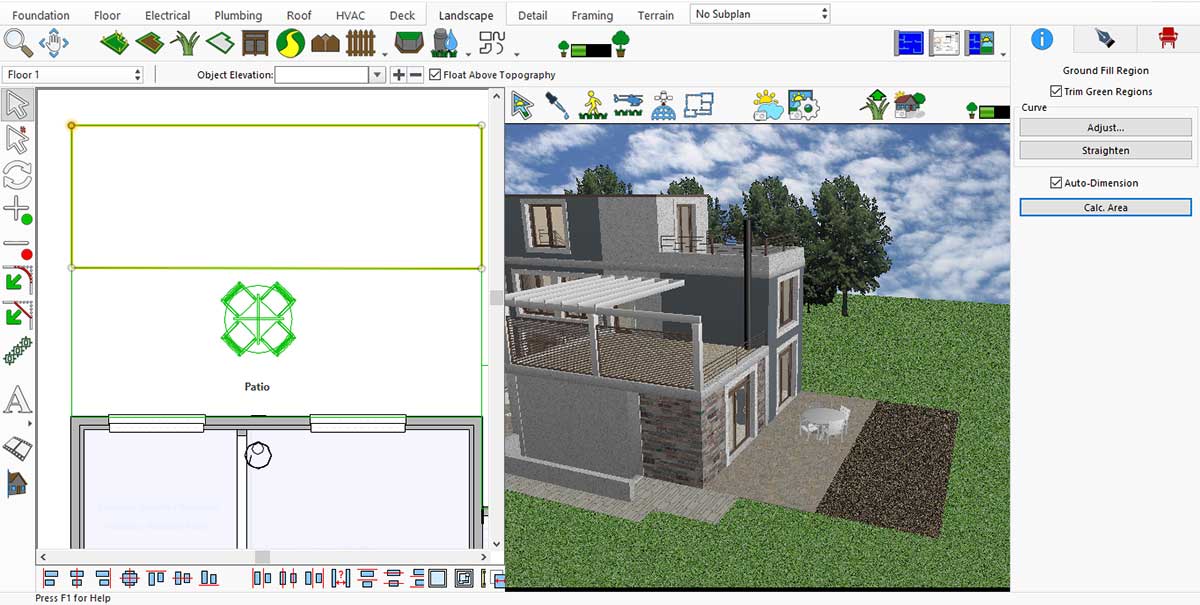
Task: Click the yellow-green path tool icon
Action: click(x=290, y=43)
